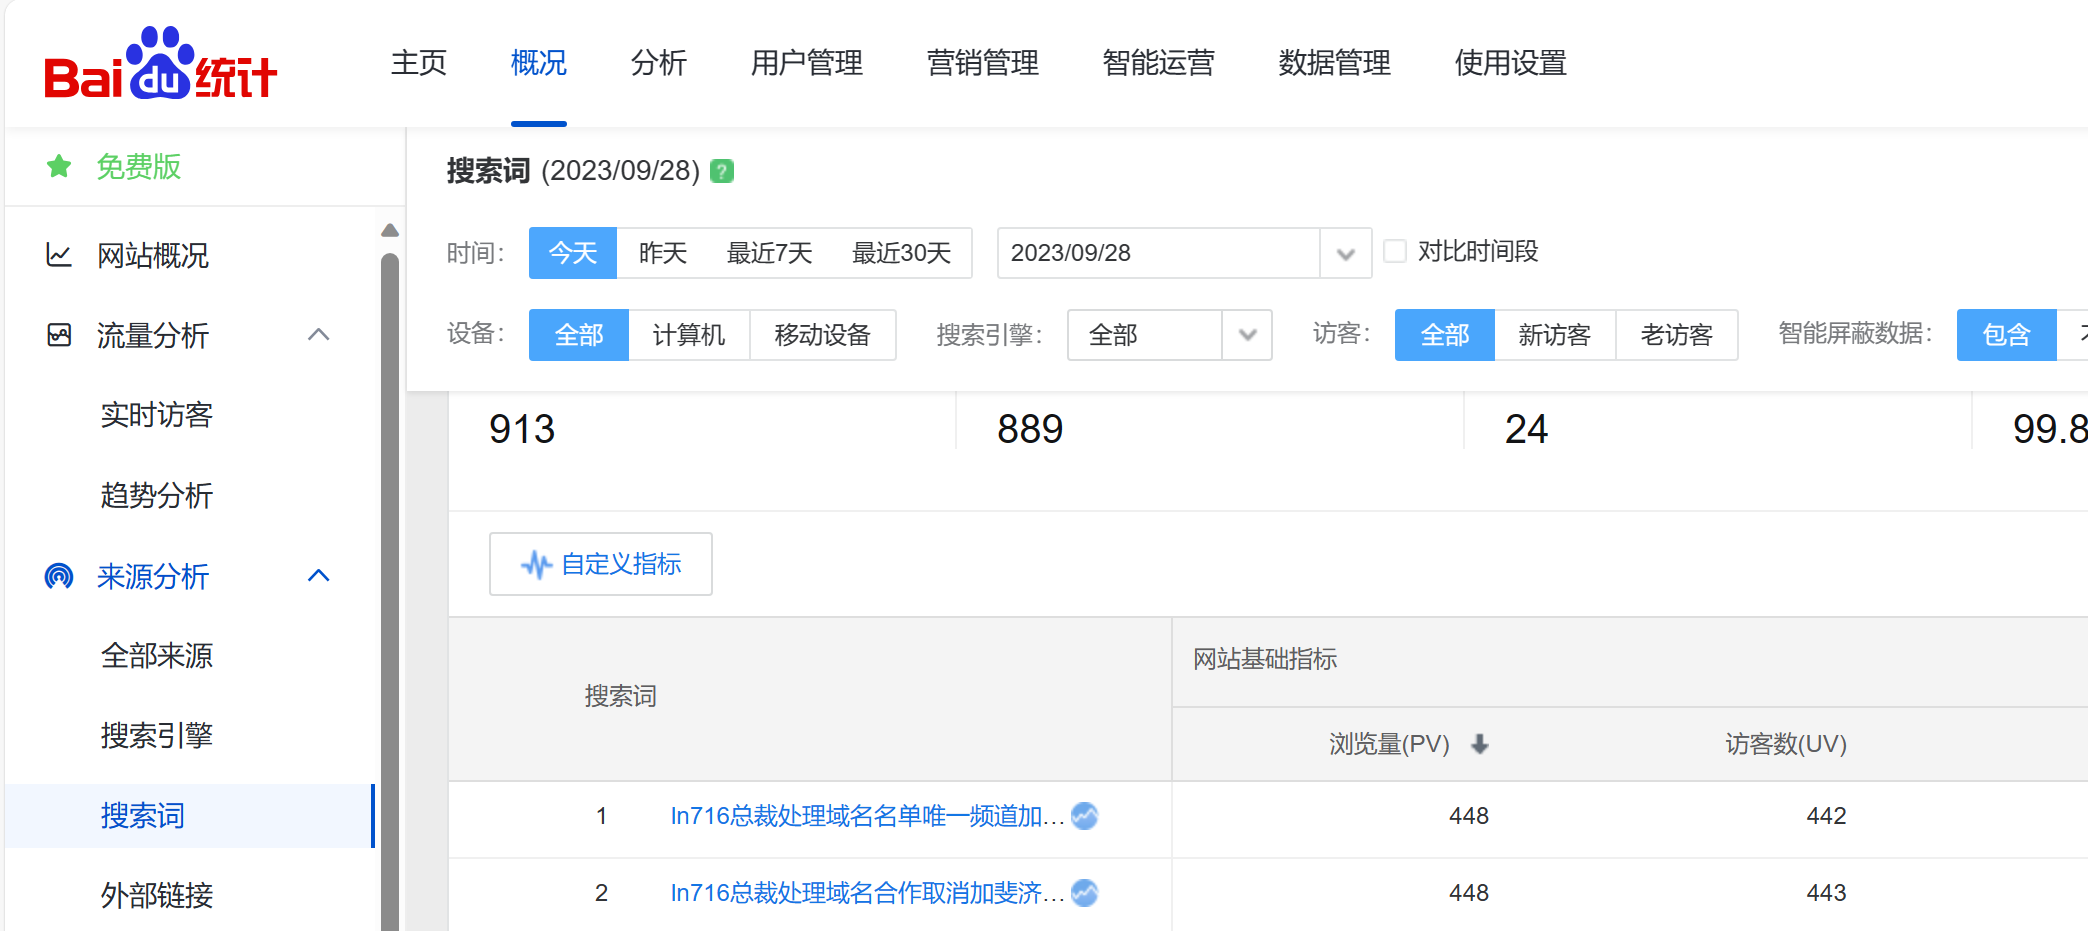
Task: Open the 概况 tab
Action: pyautogui.click(x=539, y=63)
